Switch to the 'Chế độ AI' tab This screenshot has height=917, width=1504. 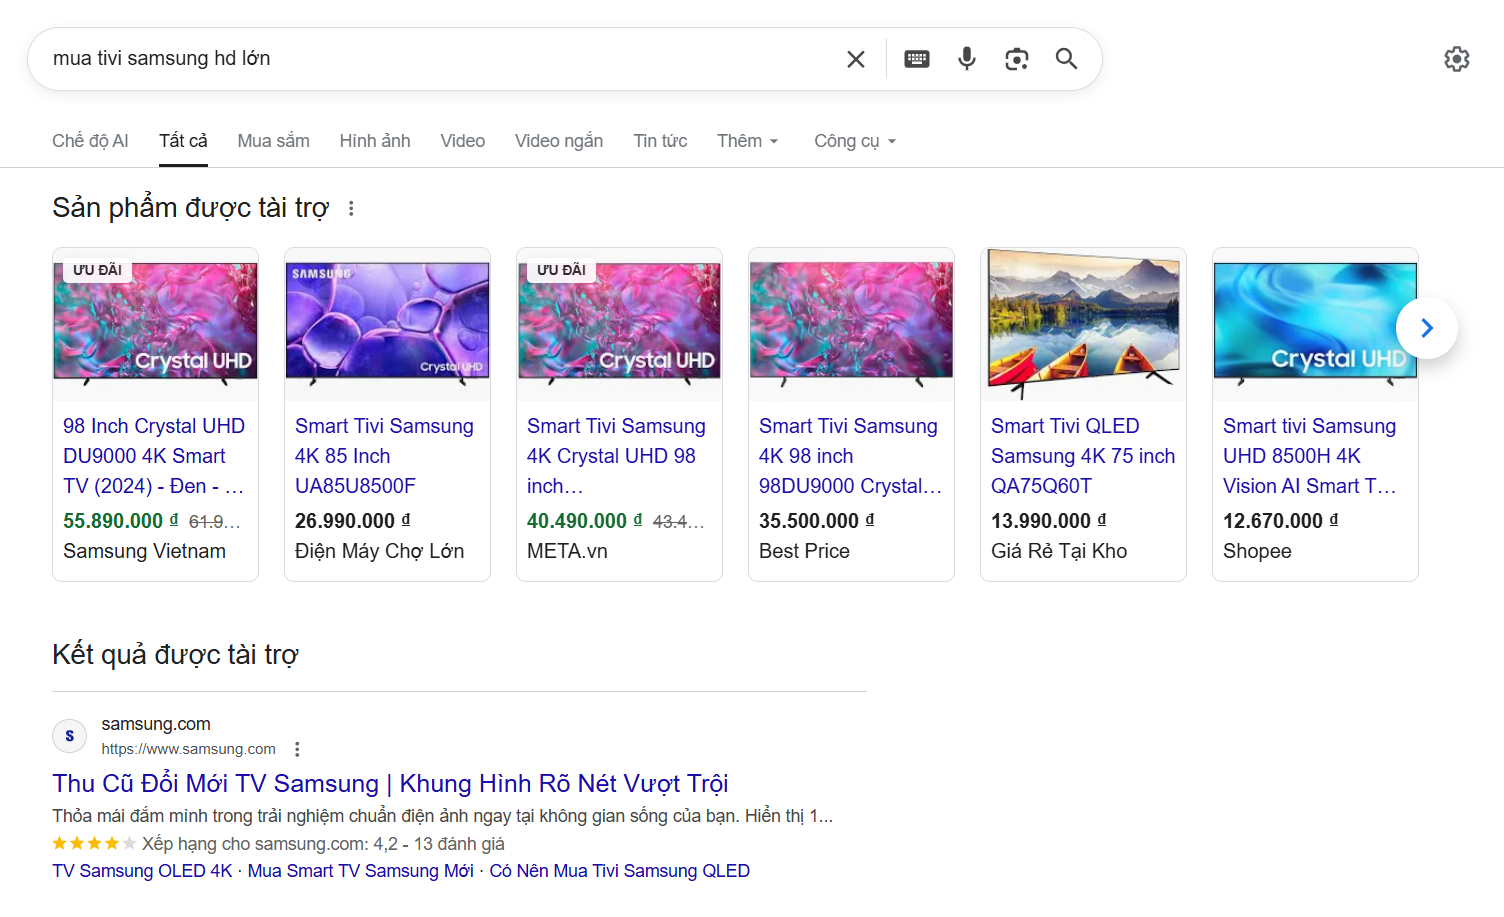coord(90,141)
